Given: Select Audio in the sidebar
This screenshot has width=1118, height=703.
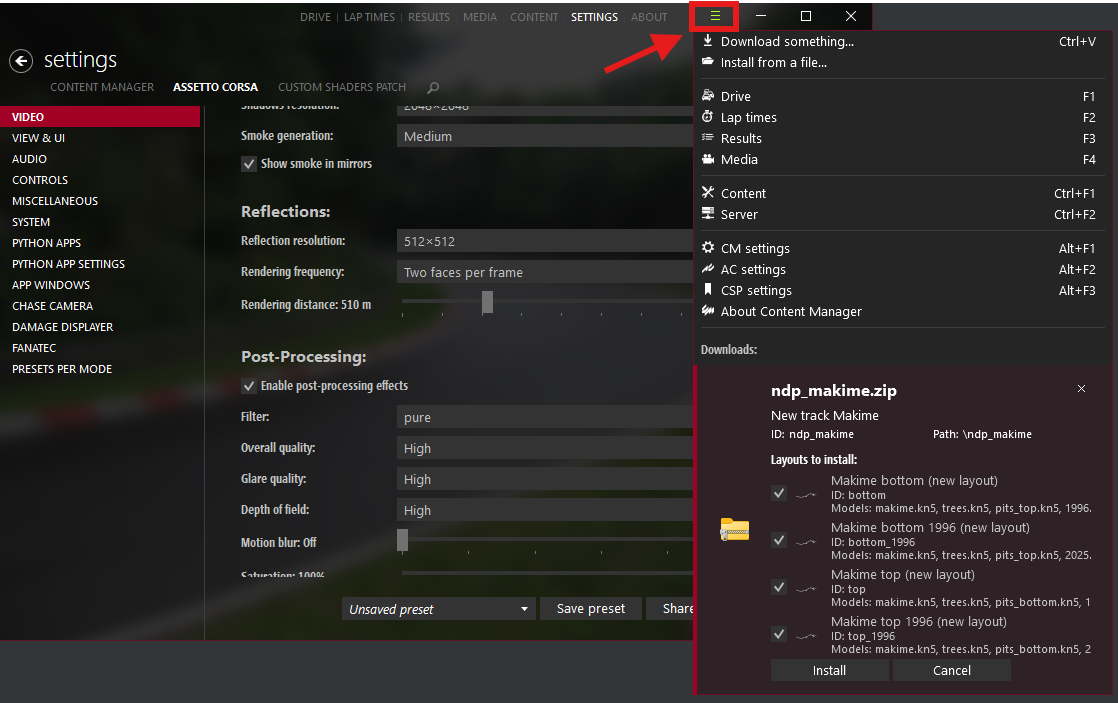Looking at the screenshot, I should click(x=100, y=159).
